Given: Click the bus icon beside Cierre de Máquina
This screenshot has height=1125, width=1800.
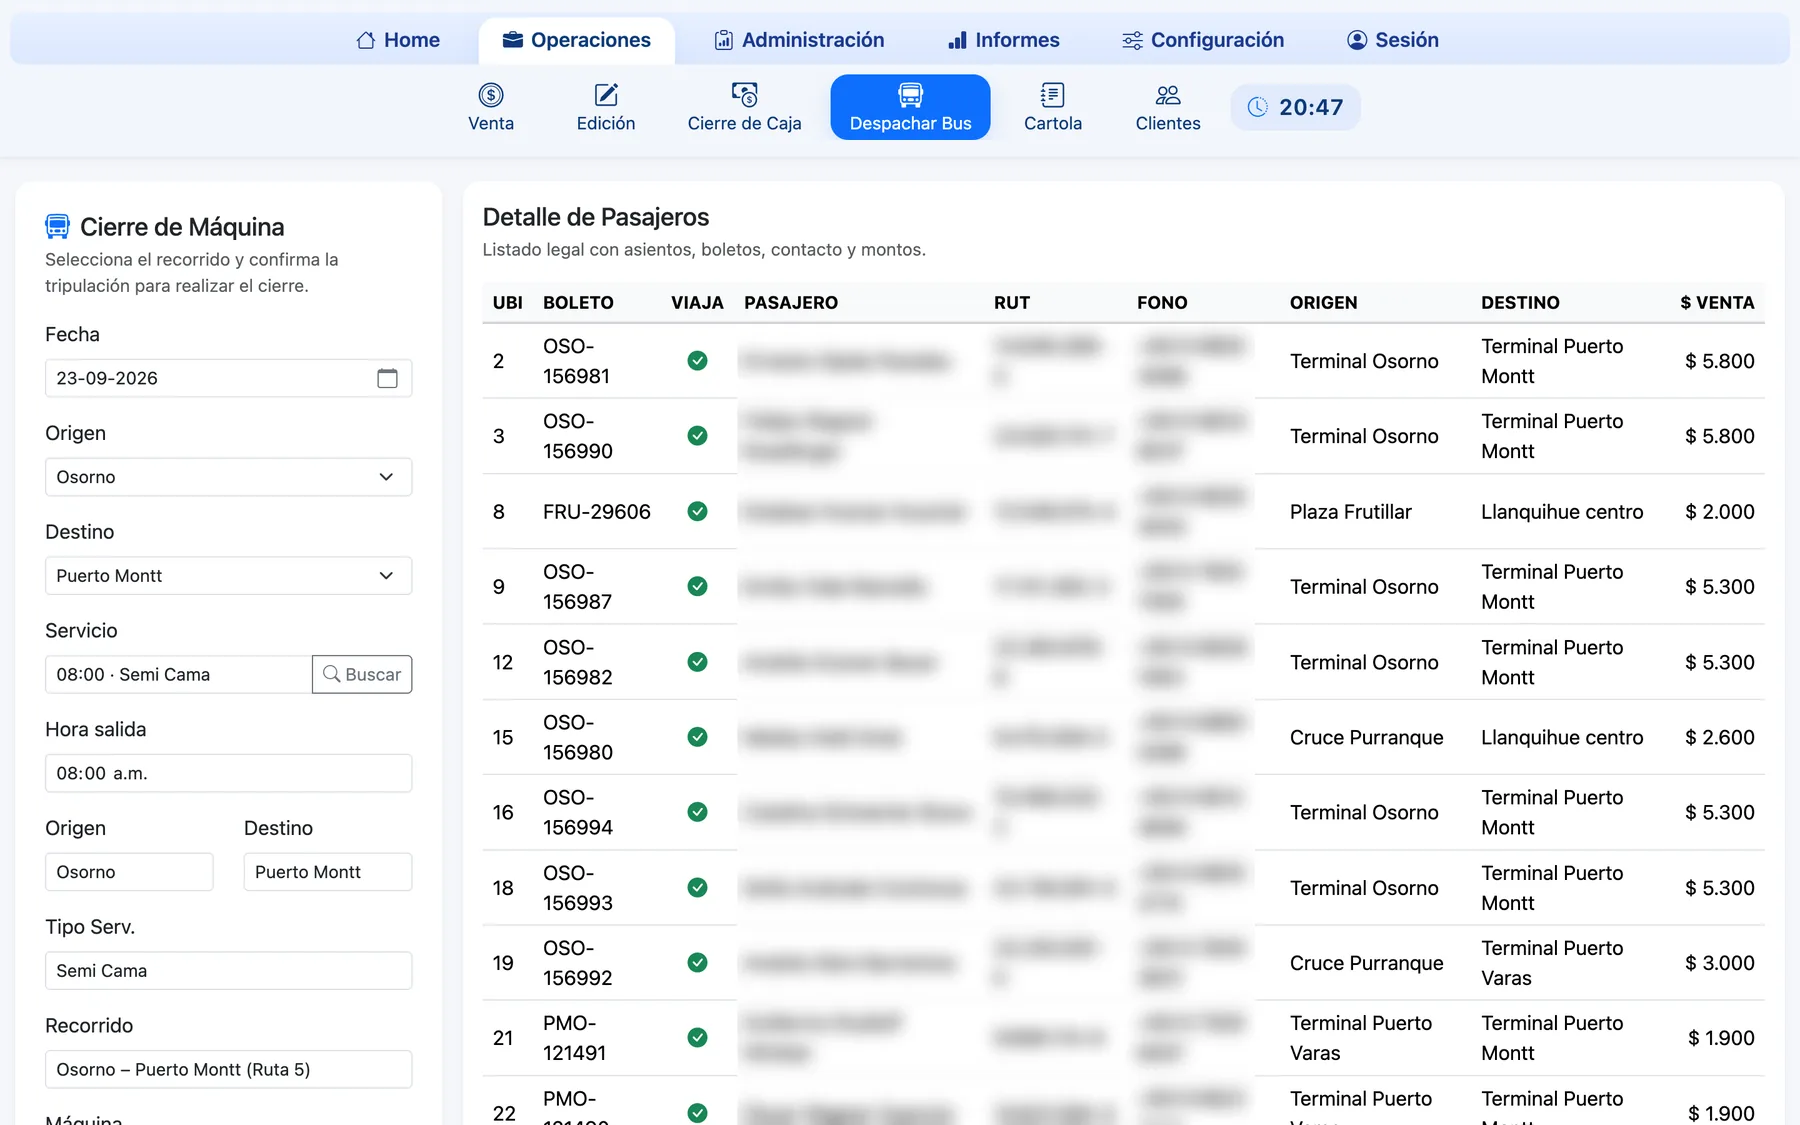Looking at the screenshot, I should (57, 227).
